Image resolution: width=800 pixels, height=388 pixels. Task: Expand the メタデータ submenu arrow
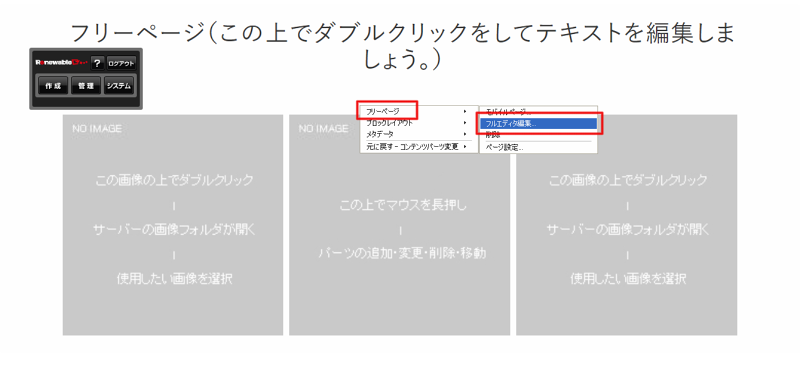point(464,135)
